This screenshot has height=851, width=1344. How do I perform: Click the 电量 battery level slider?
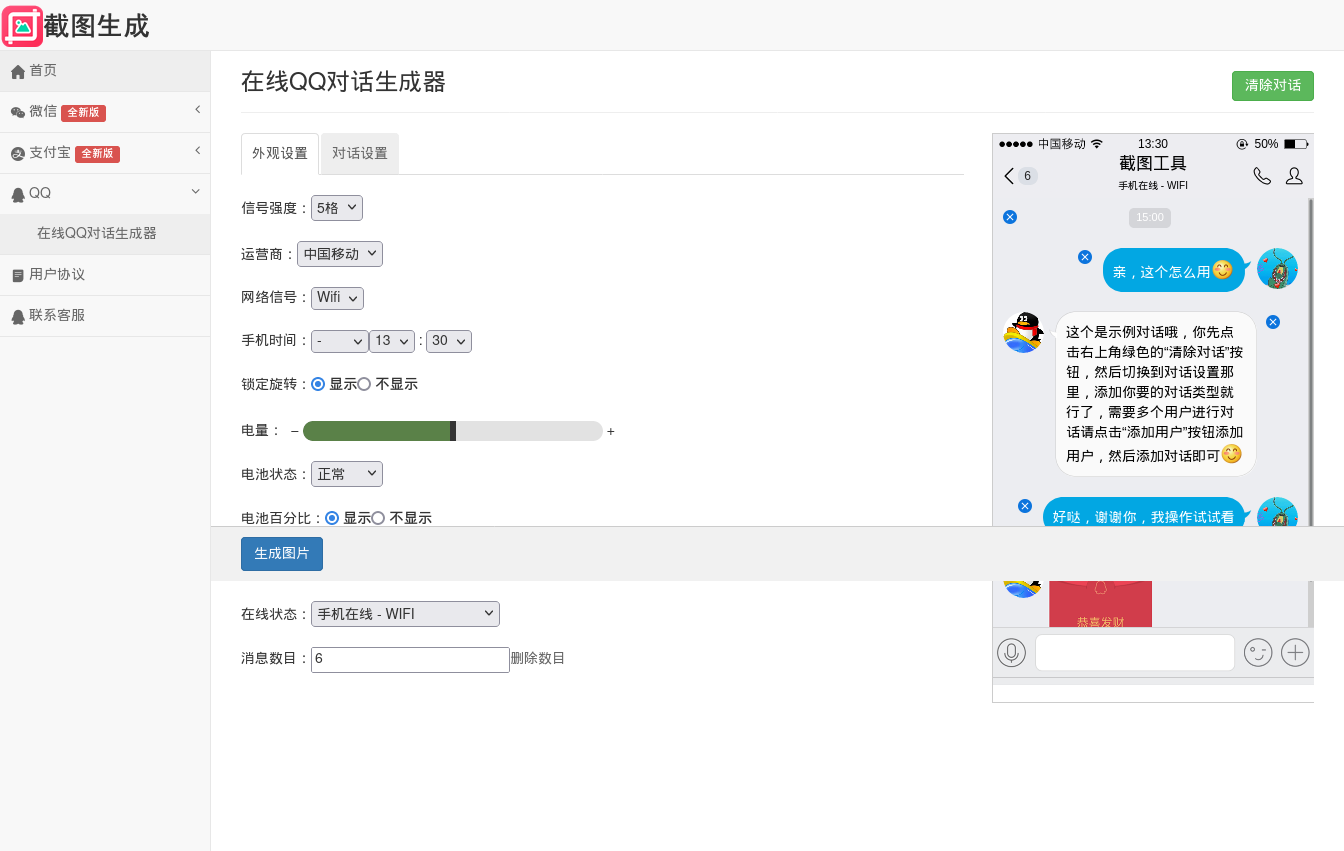(453, 431)
